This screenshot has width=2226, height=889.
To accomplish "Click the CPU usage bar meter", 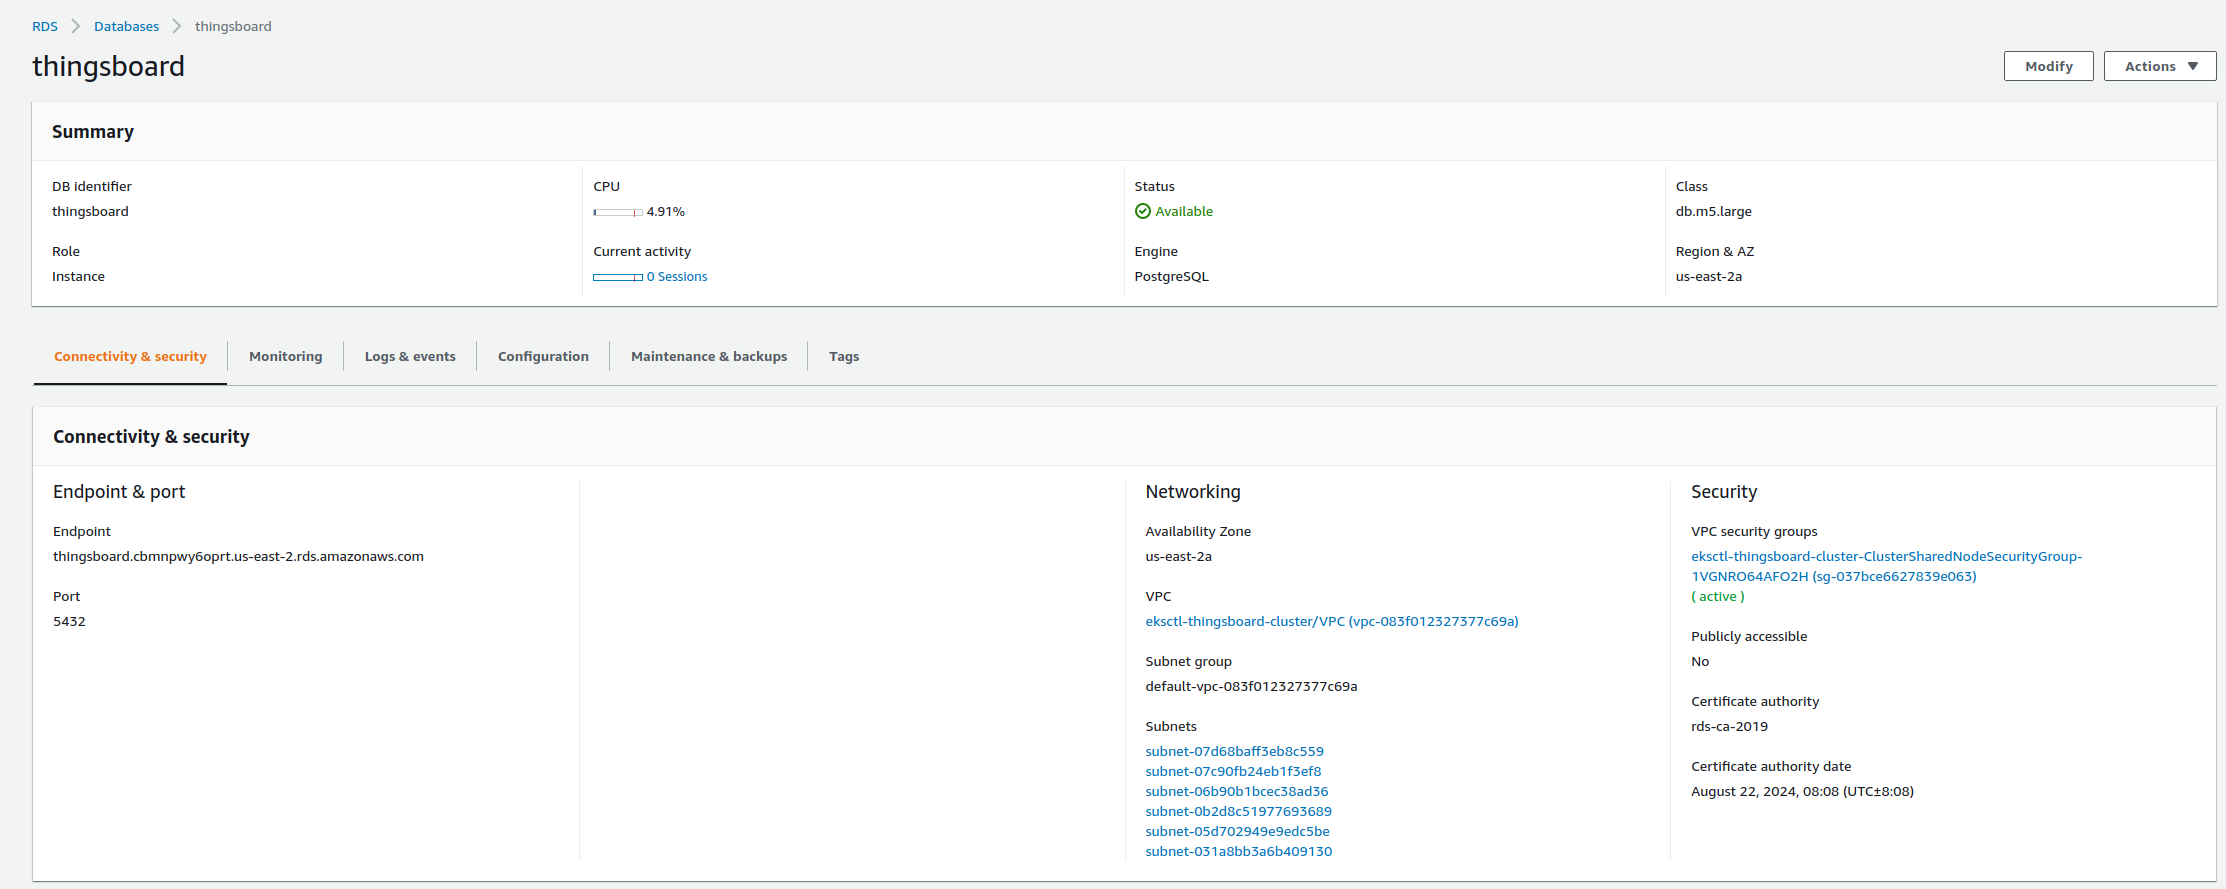I will [618, 212].
